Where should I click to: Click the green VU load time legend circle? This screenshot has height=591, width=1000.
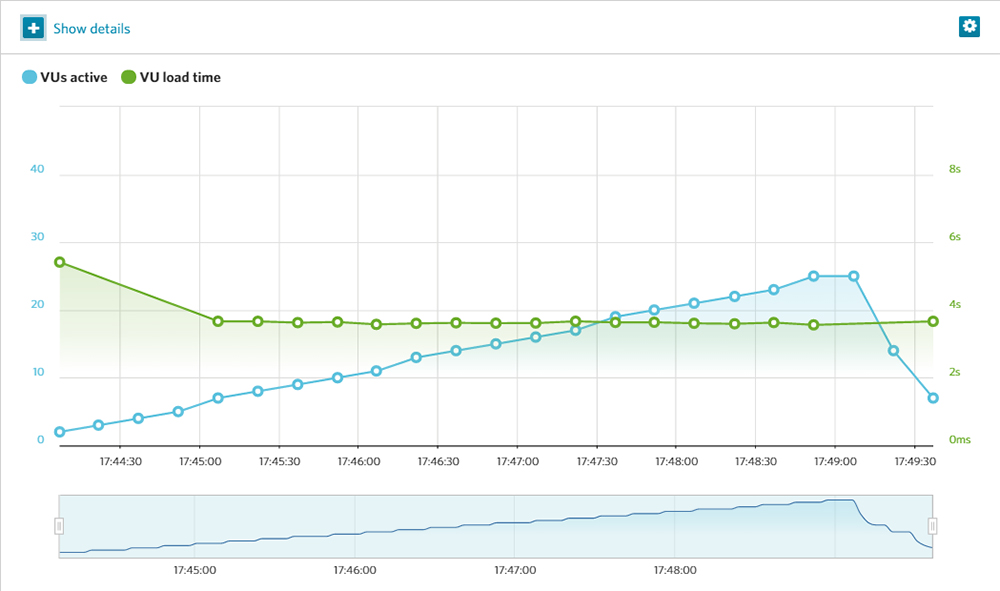(x=128, y=77)
